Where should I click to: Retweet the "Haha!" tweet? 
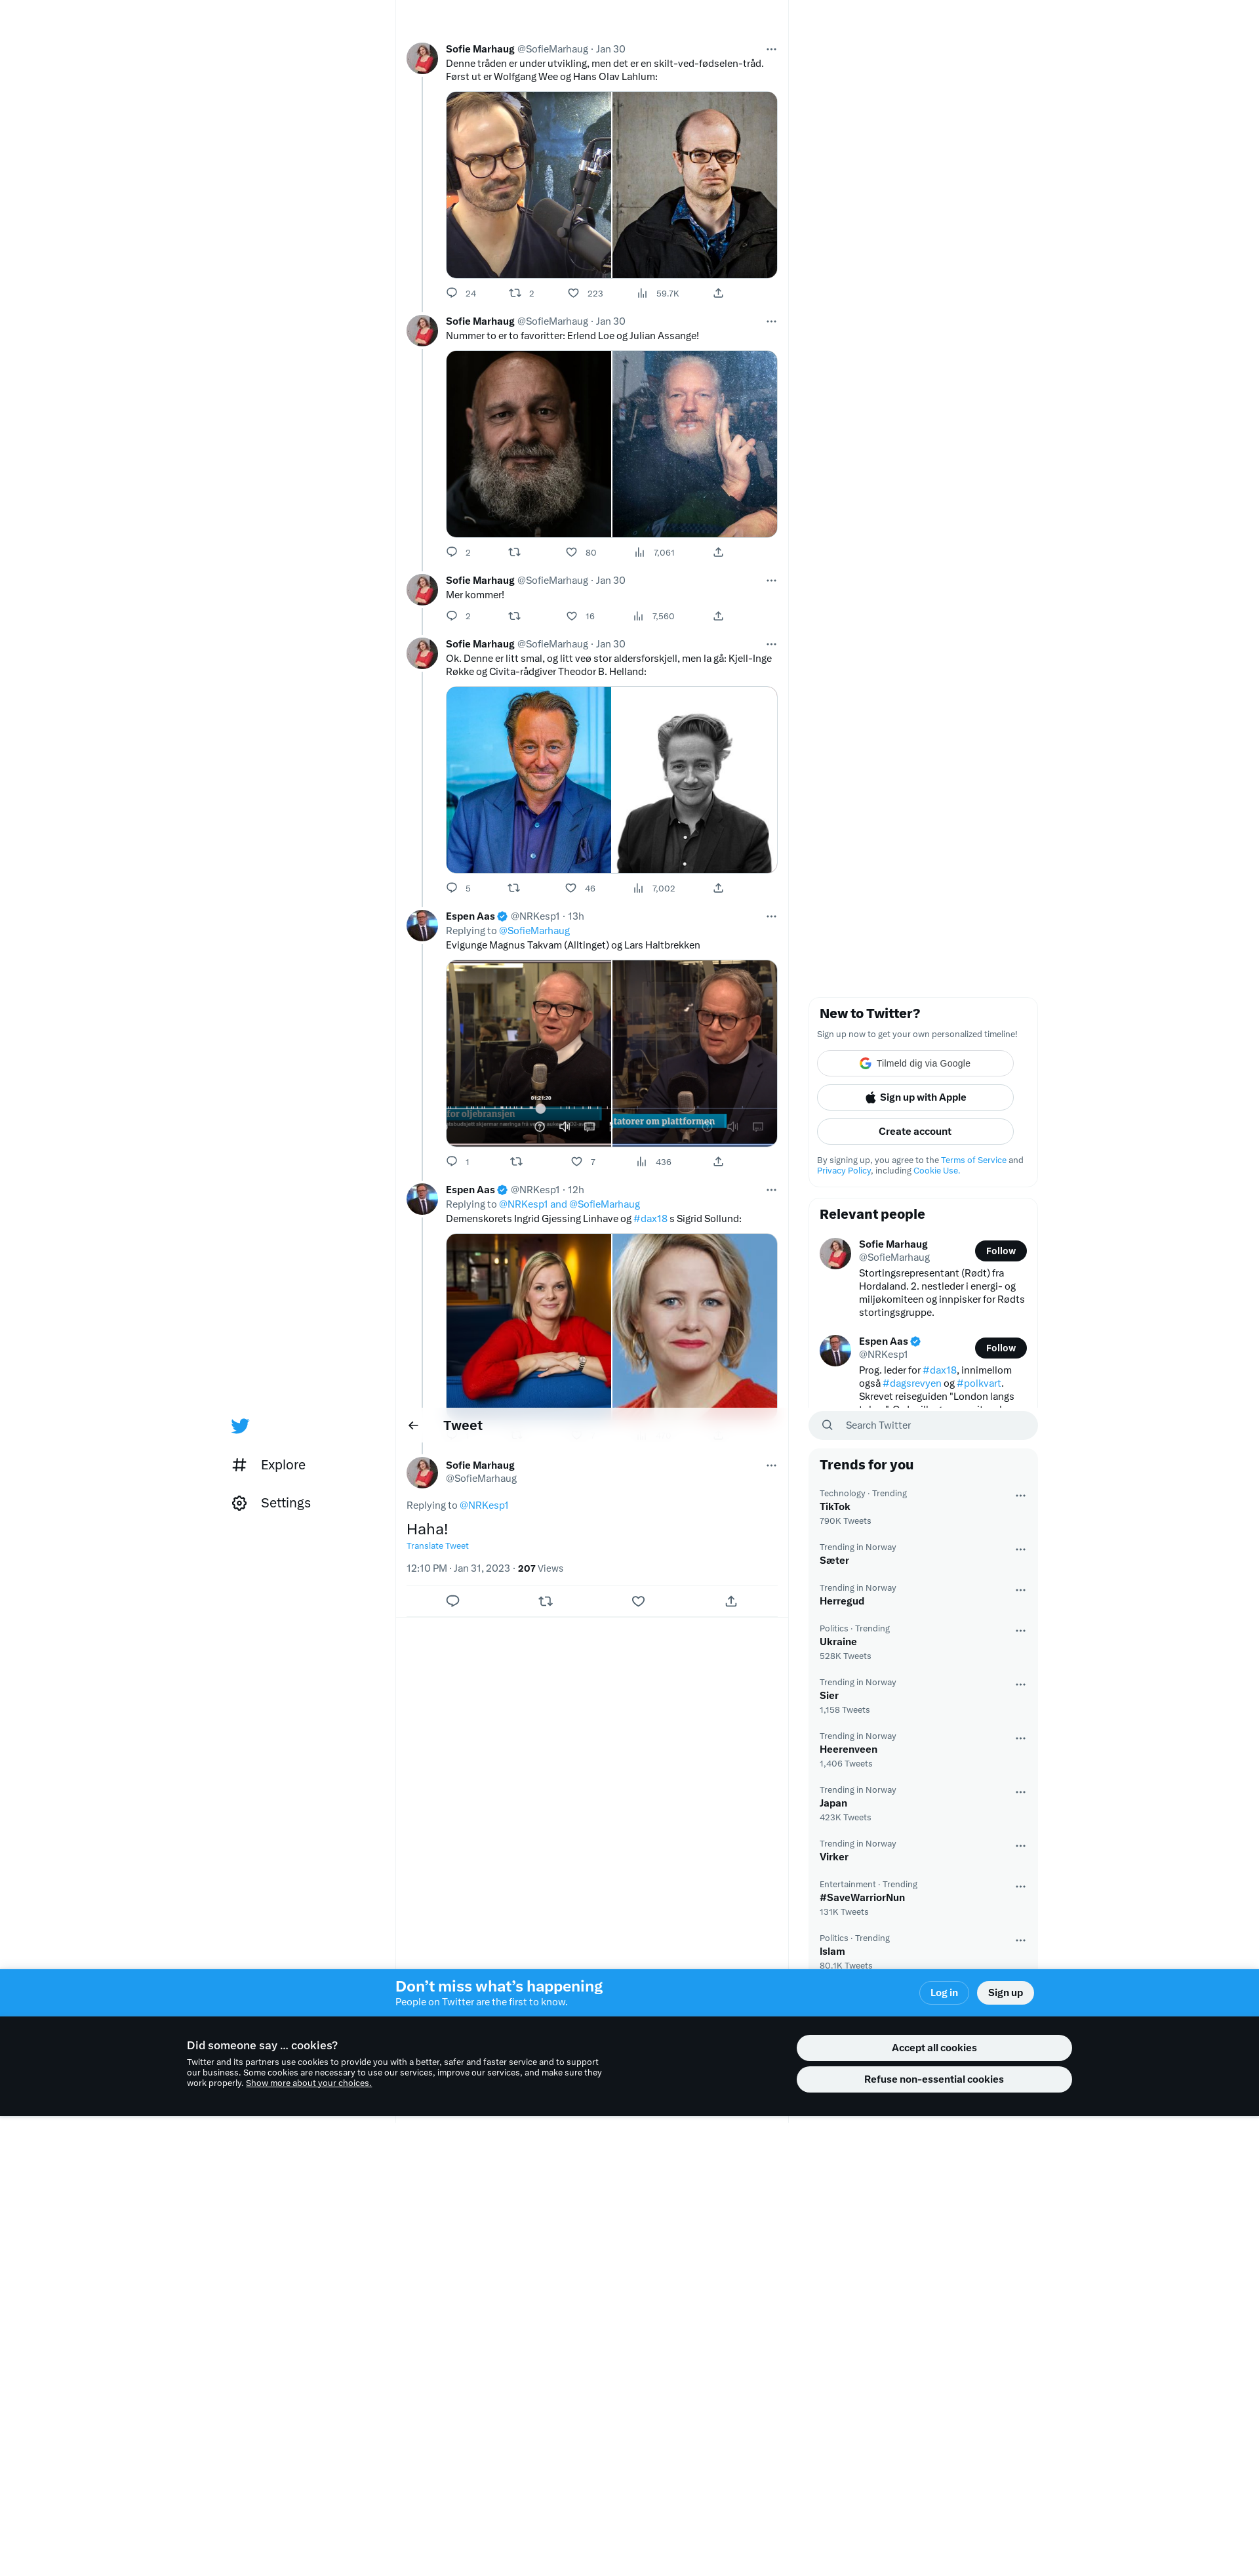pyautogui.click(x=545, y=1601)
